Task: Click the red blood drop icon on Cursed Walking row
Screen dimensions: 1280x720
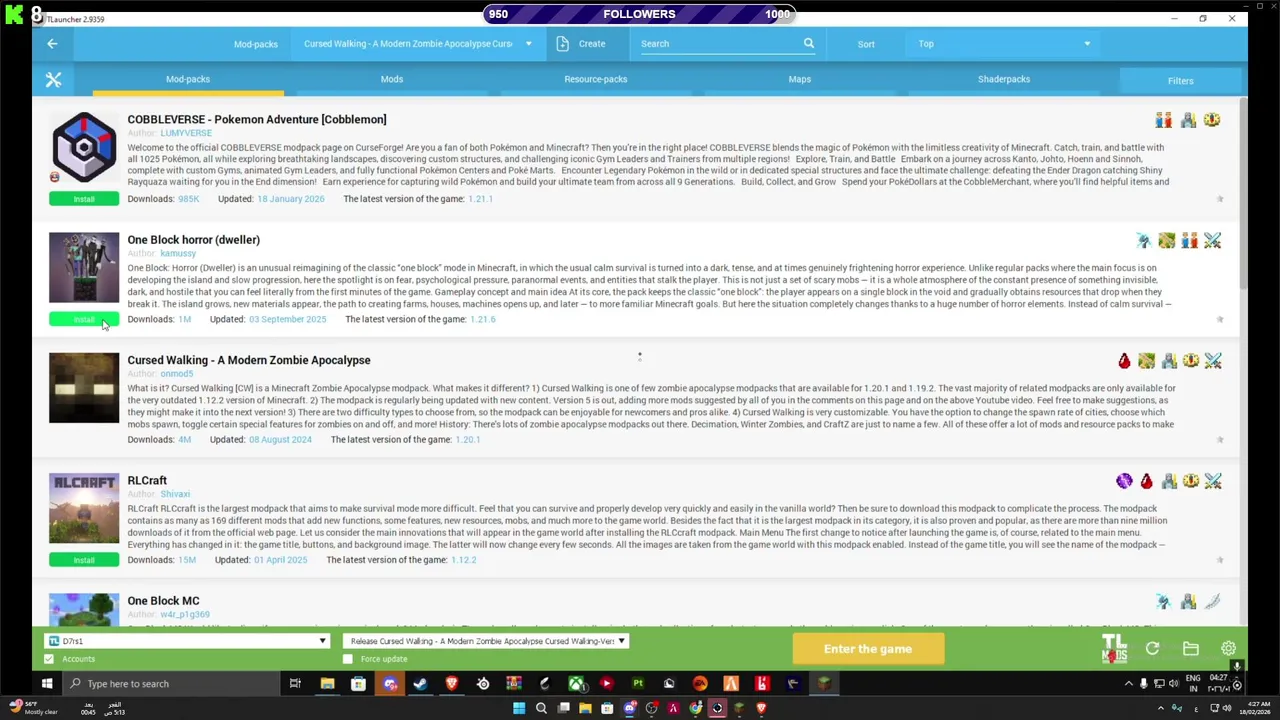Action: click(x=1124, y=361)
